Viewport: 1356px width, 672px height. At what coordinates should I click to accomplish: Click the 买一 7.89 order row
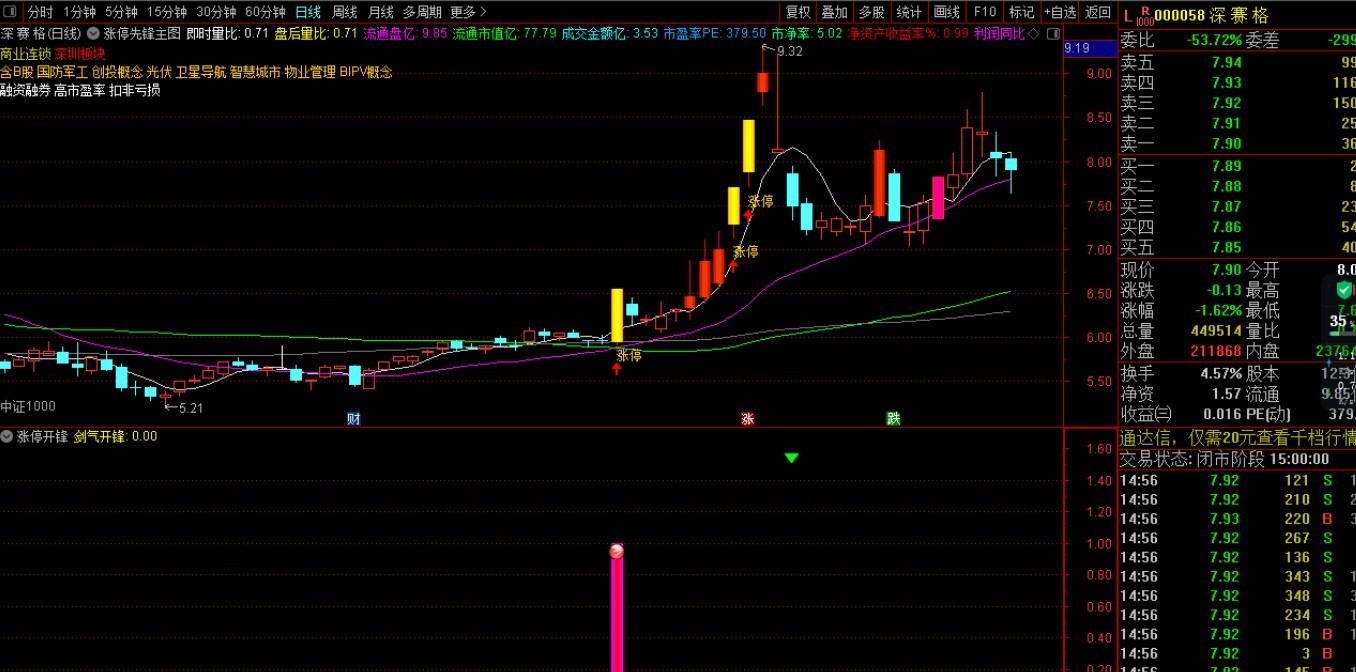(x=1237, y=166)
